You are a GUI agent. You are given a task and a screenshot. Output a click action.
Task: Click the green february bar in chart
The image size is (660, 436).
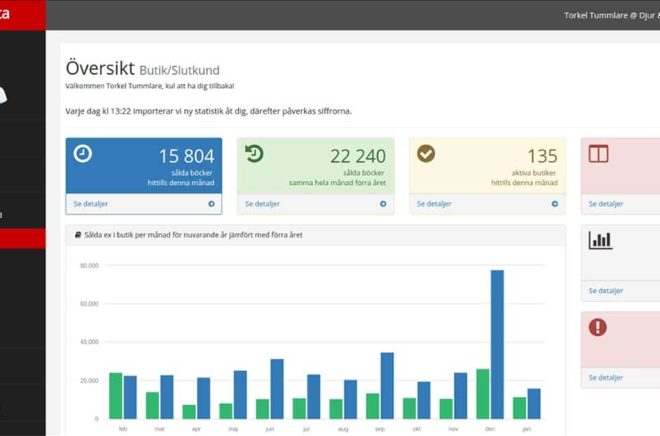pyautogui.click(x=116, y=396)
